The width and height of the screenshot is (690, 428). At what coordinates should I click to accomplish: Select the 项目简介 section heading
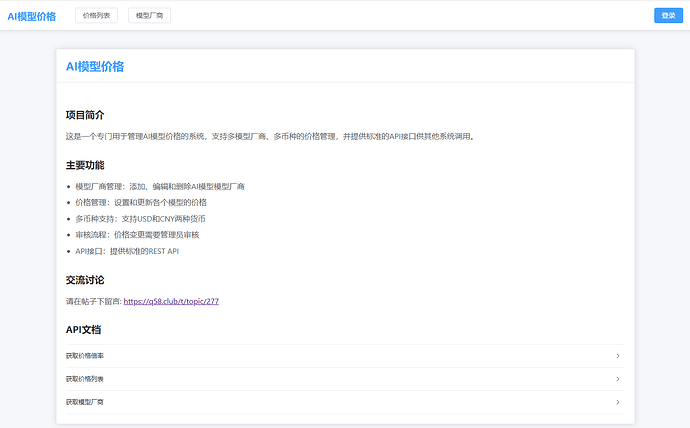tap(85, 115)
